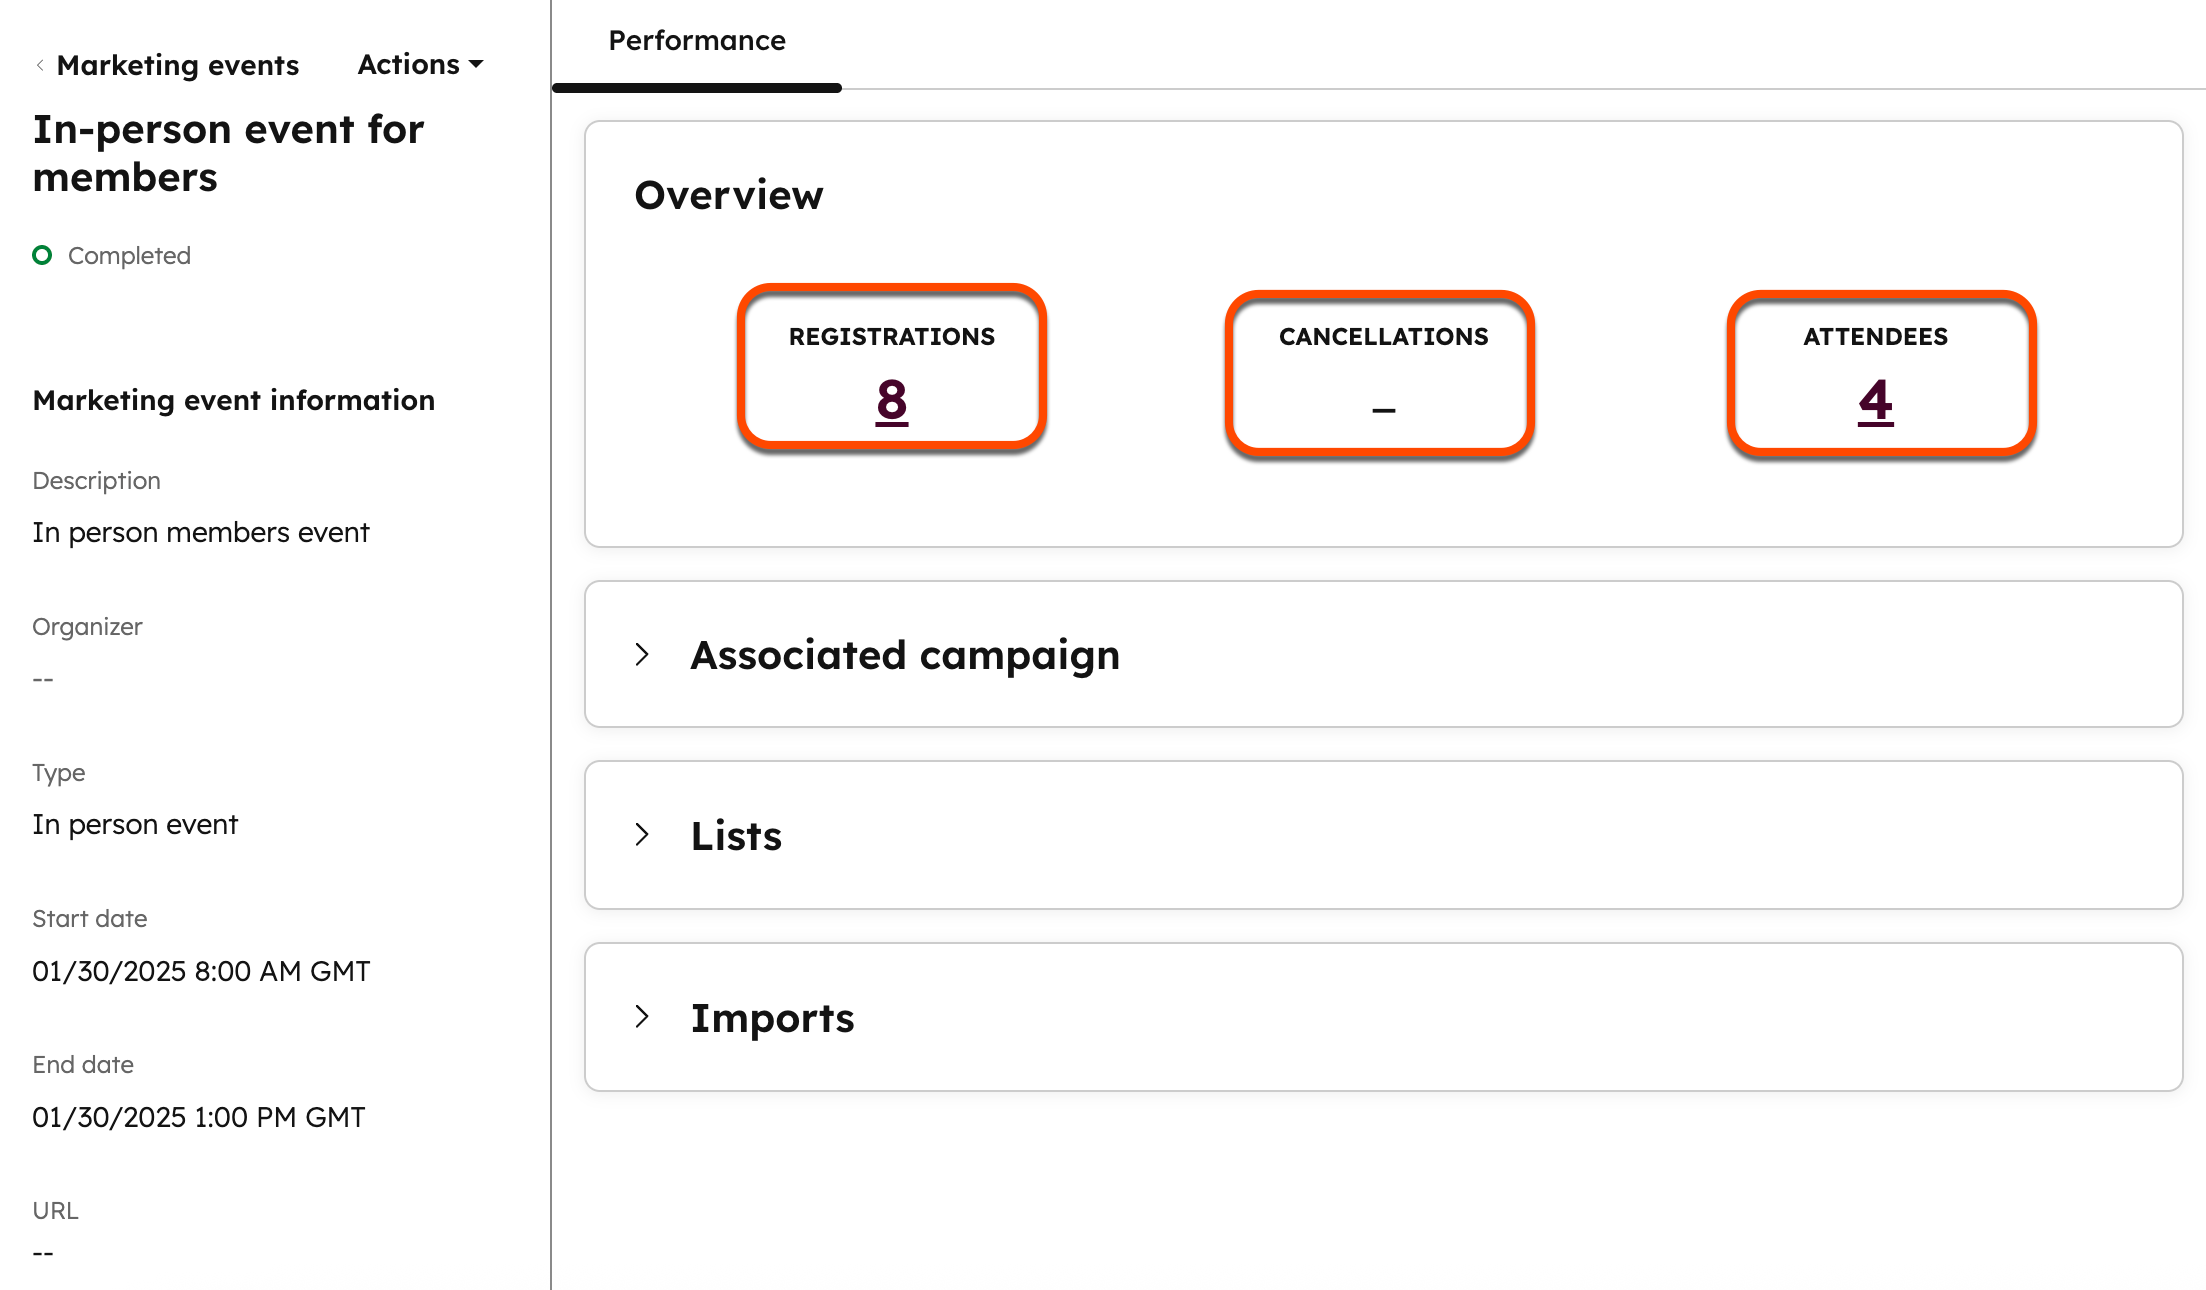2206x1290 pixels.
Task: Click the description text In person members event
Action: point(201,531)
